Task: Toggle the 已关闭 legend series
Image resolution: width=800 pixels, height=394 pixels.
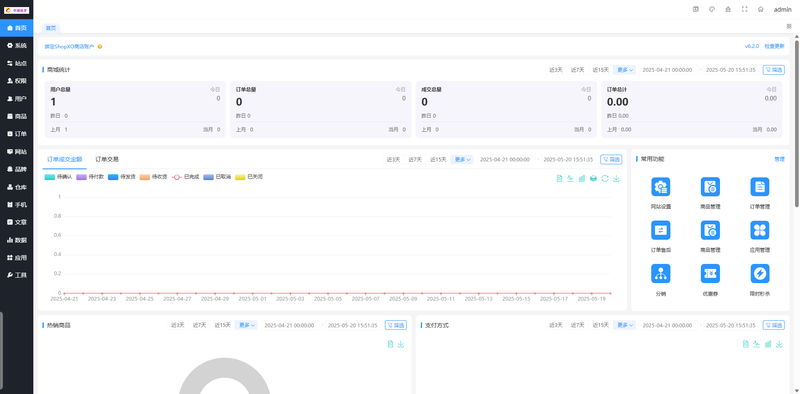Action: pyautogui.click(x=248, y=177)
